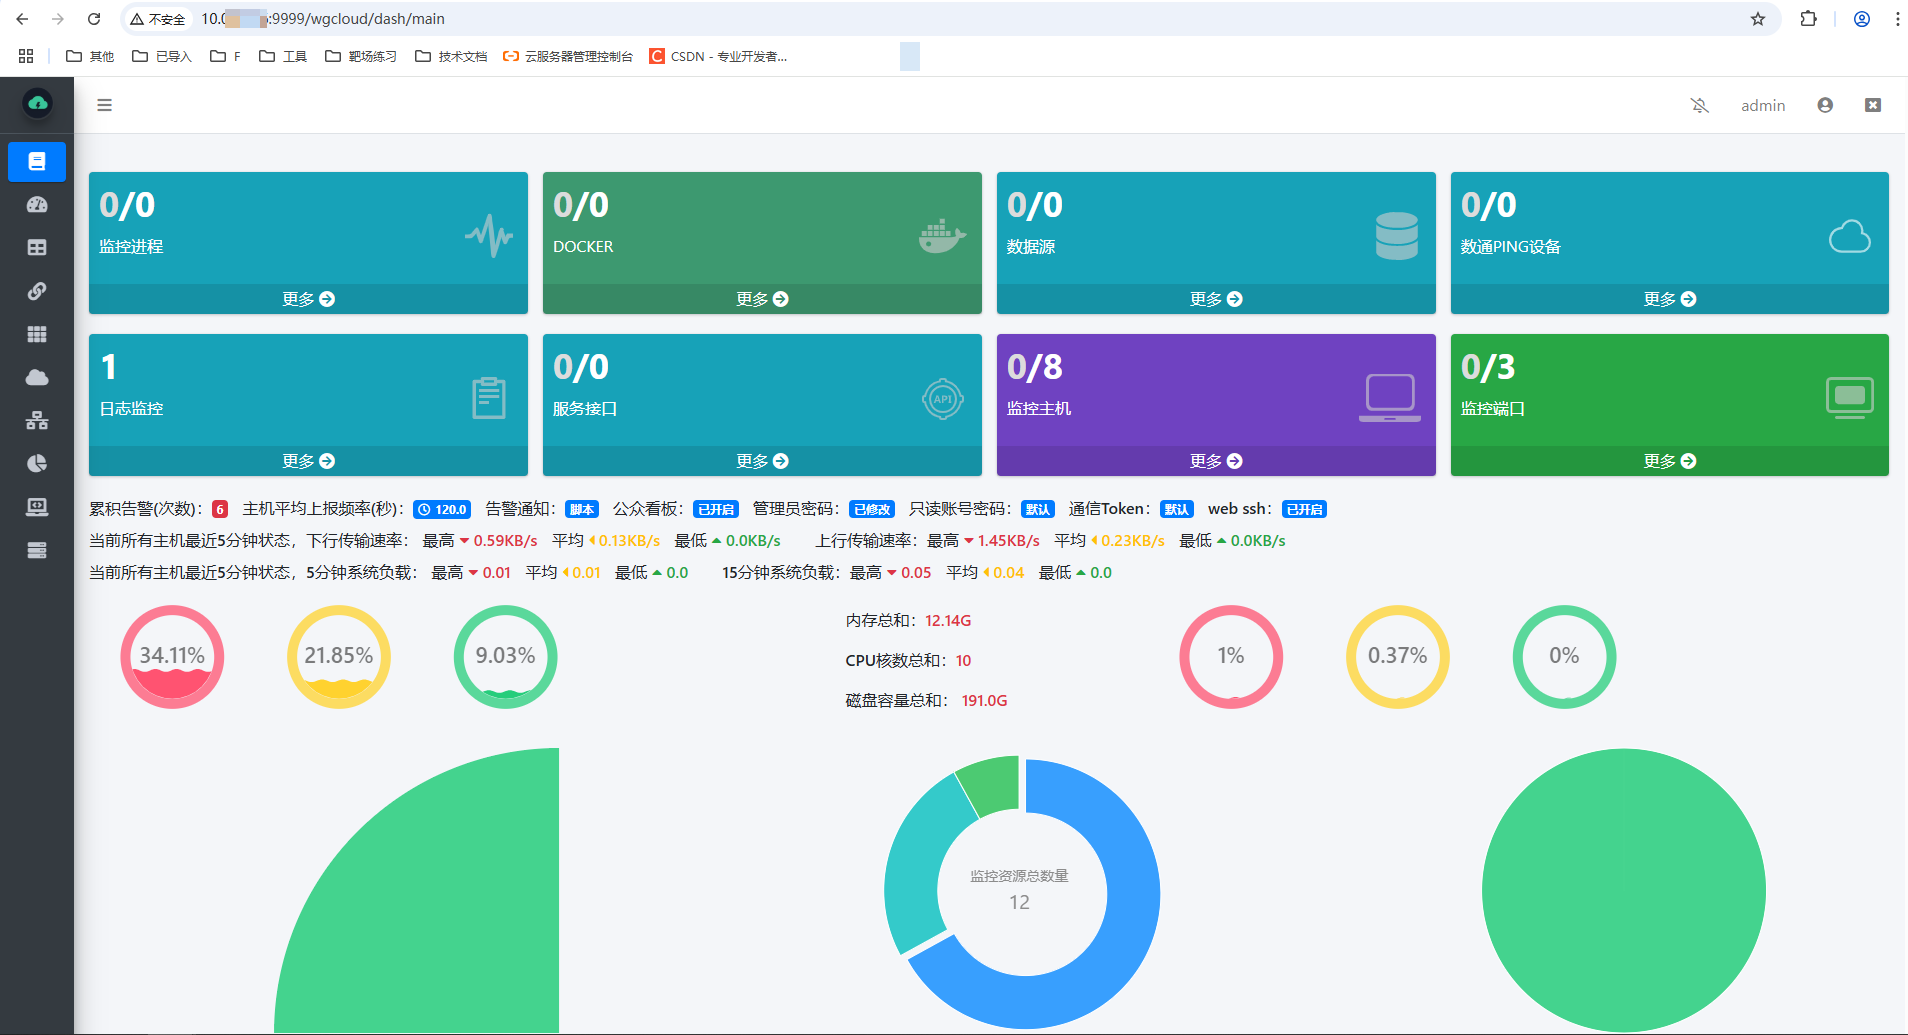Viewport: 1908px width, 1035px height.
Task: Click the clipboard icon on 日志监控 card
Action: tap(489, 398)
